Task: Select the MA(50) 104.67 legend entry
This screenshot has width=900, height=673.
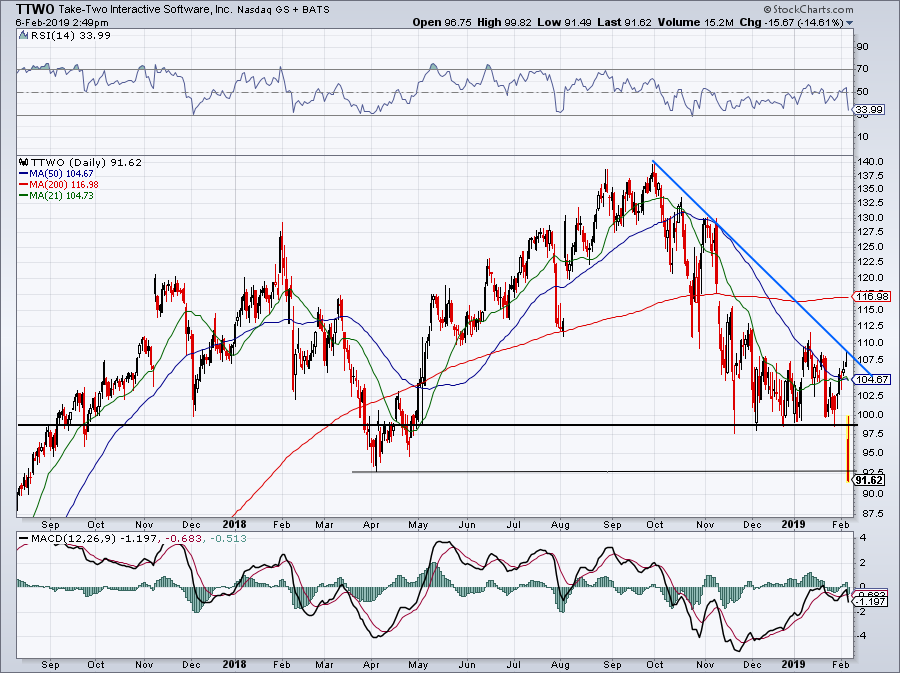Action: (56, 173)
